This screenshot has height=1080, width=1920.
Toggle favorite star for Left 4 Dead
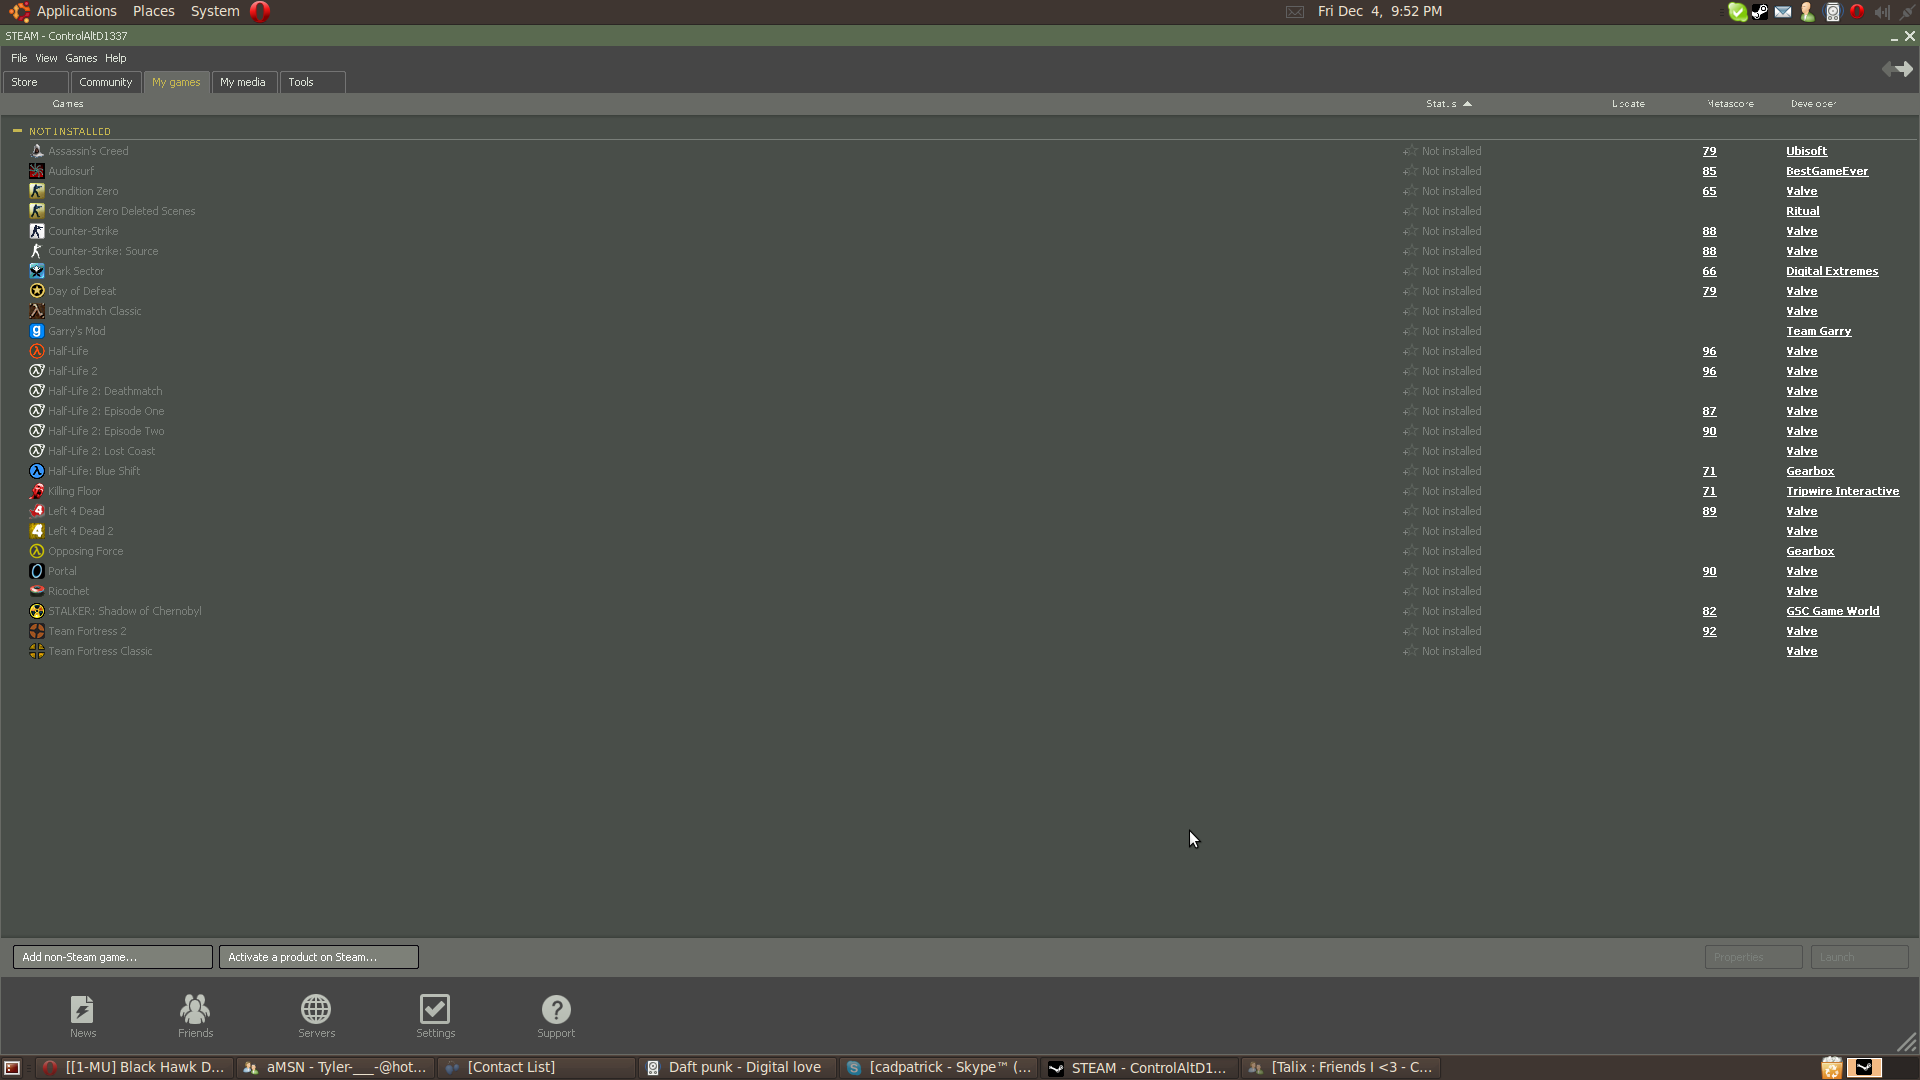[1410, 511]
